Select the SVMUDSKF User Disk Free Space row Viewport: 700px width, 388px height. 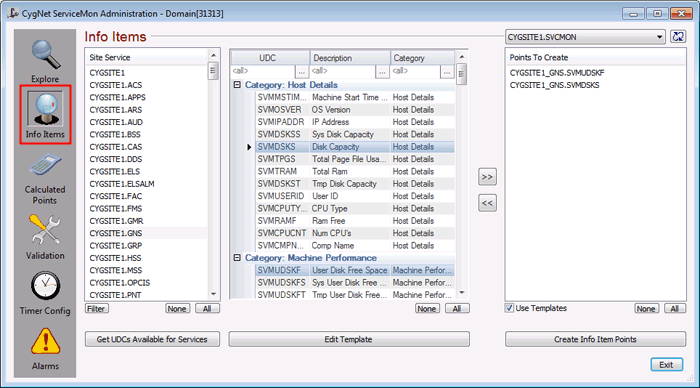point(355,270)
